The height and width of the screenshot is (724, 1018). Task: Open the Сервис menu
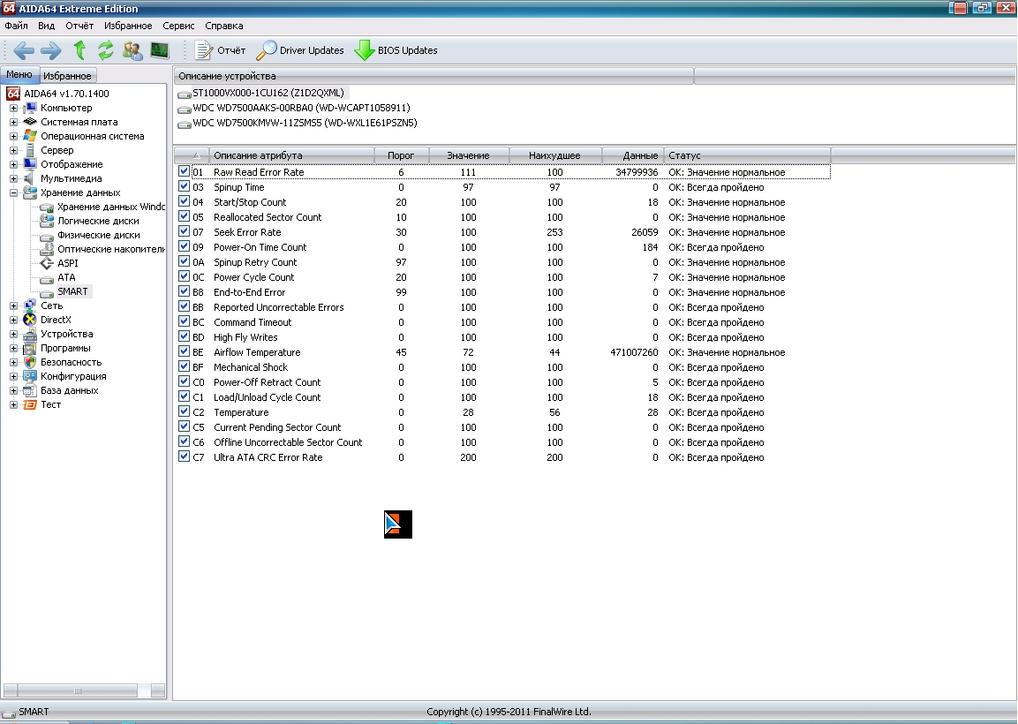point(179,26)
